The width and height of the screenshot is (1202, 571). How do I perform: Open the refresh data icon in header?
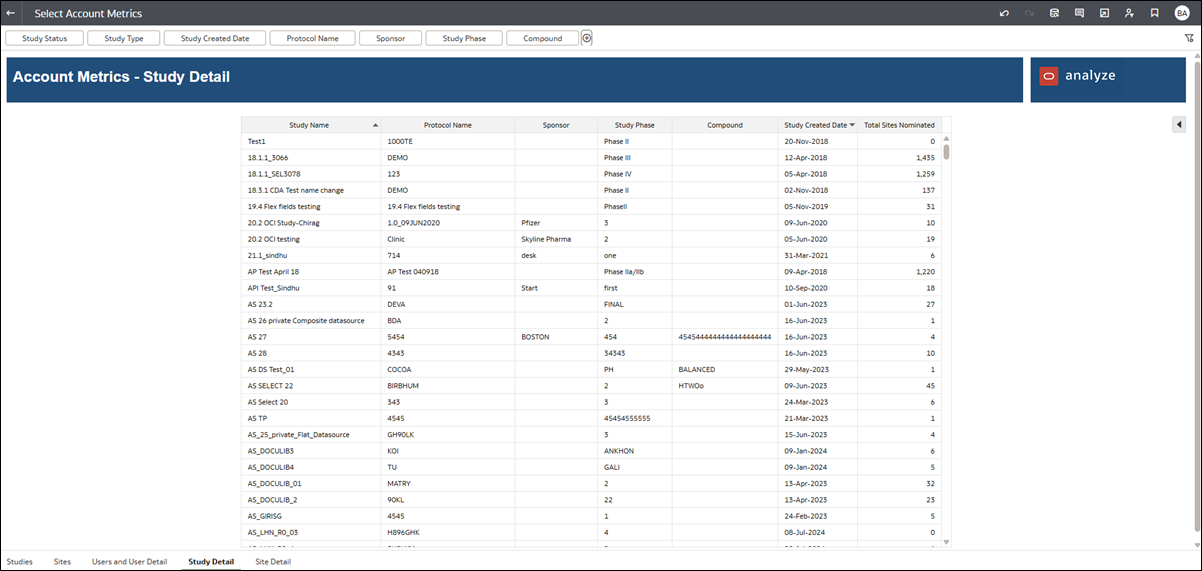pos(1054,13)
